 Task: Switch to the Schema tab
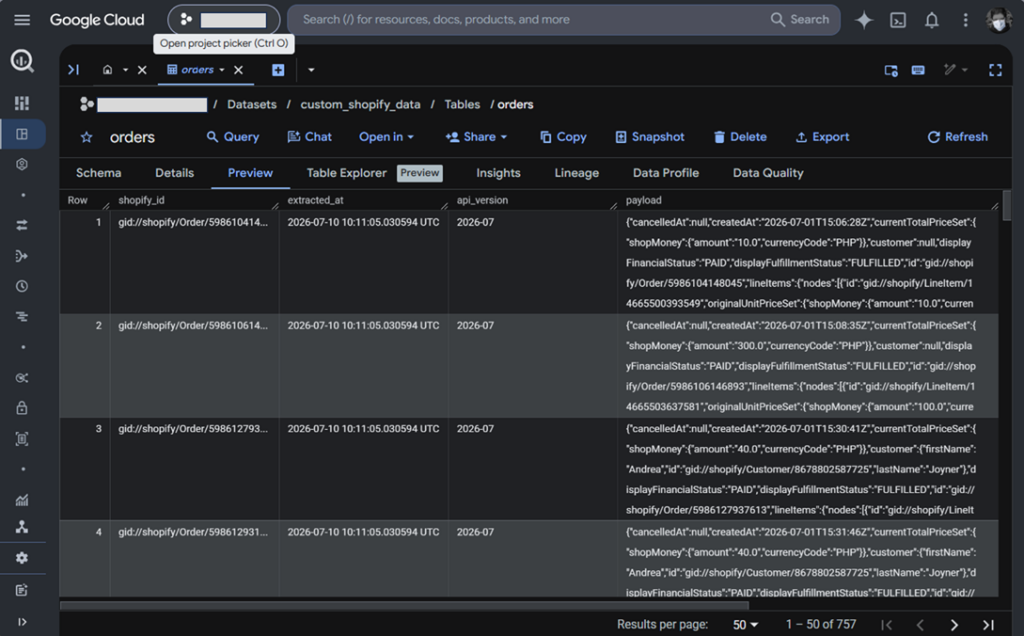(x=99, y=173)
